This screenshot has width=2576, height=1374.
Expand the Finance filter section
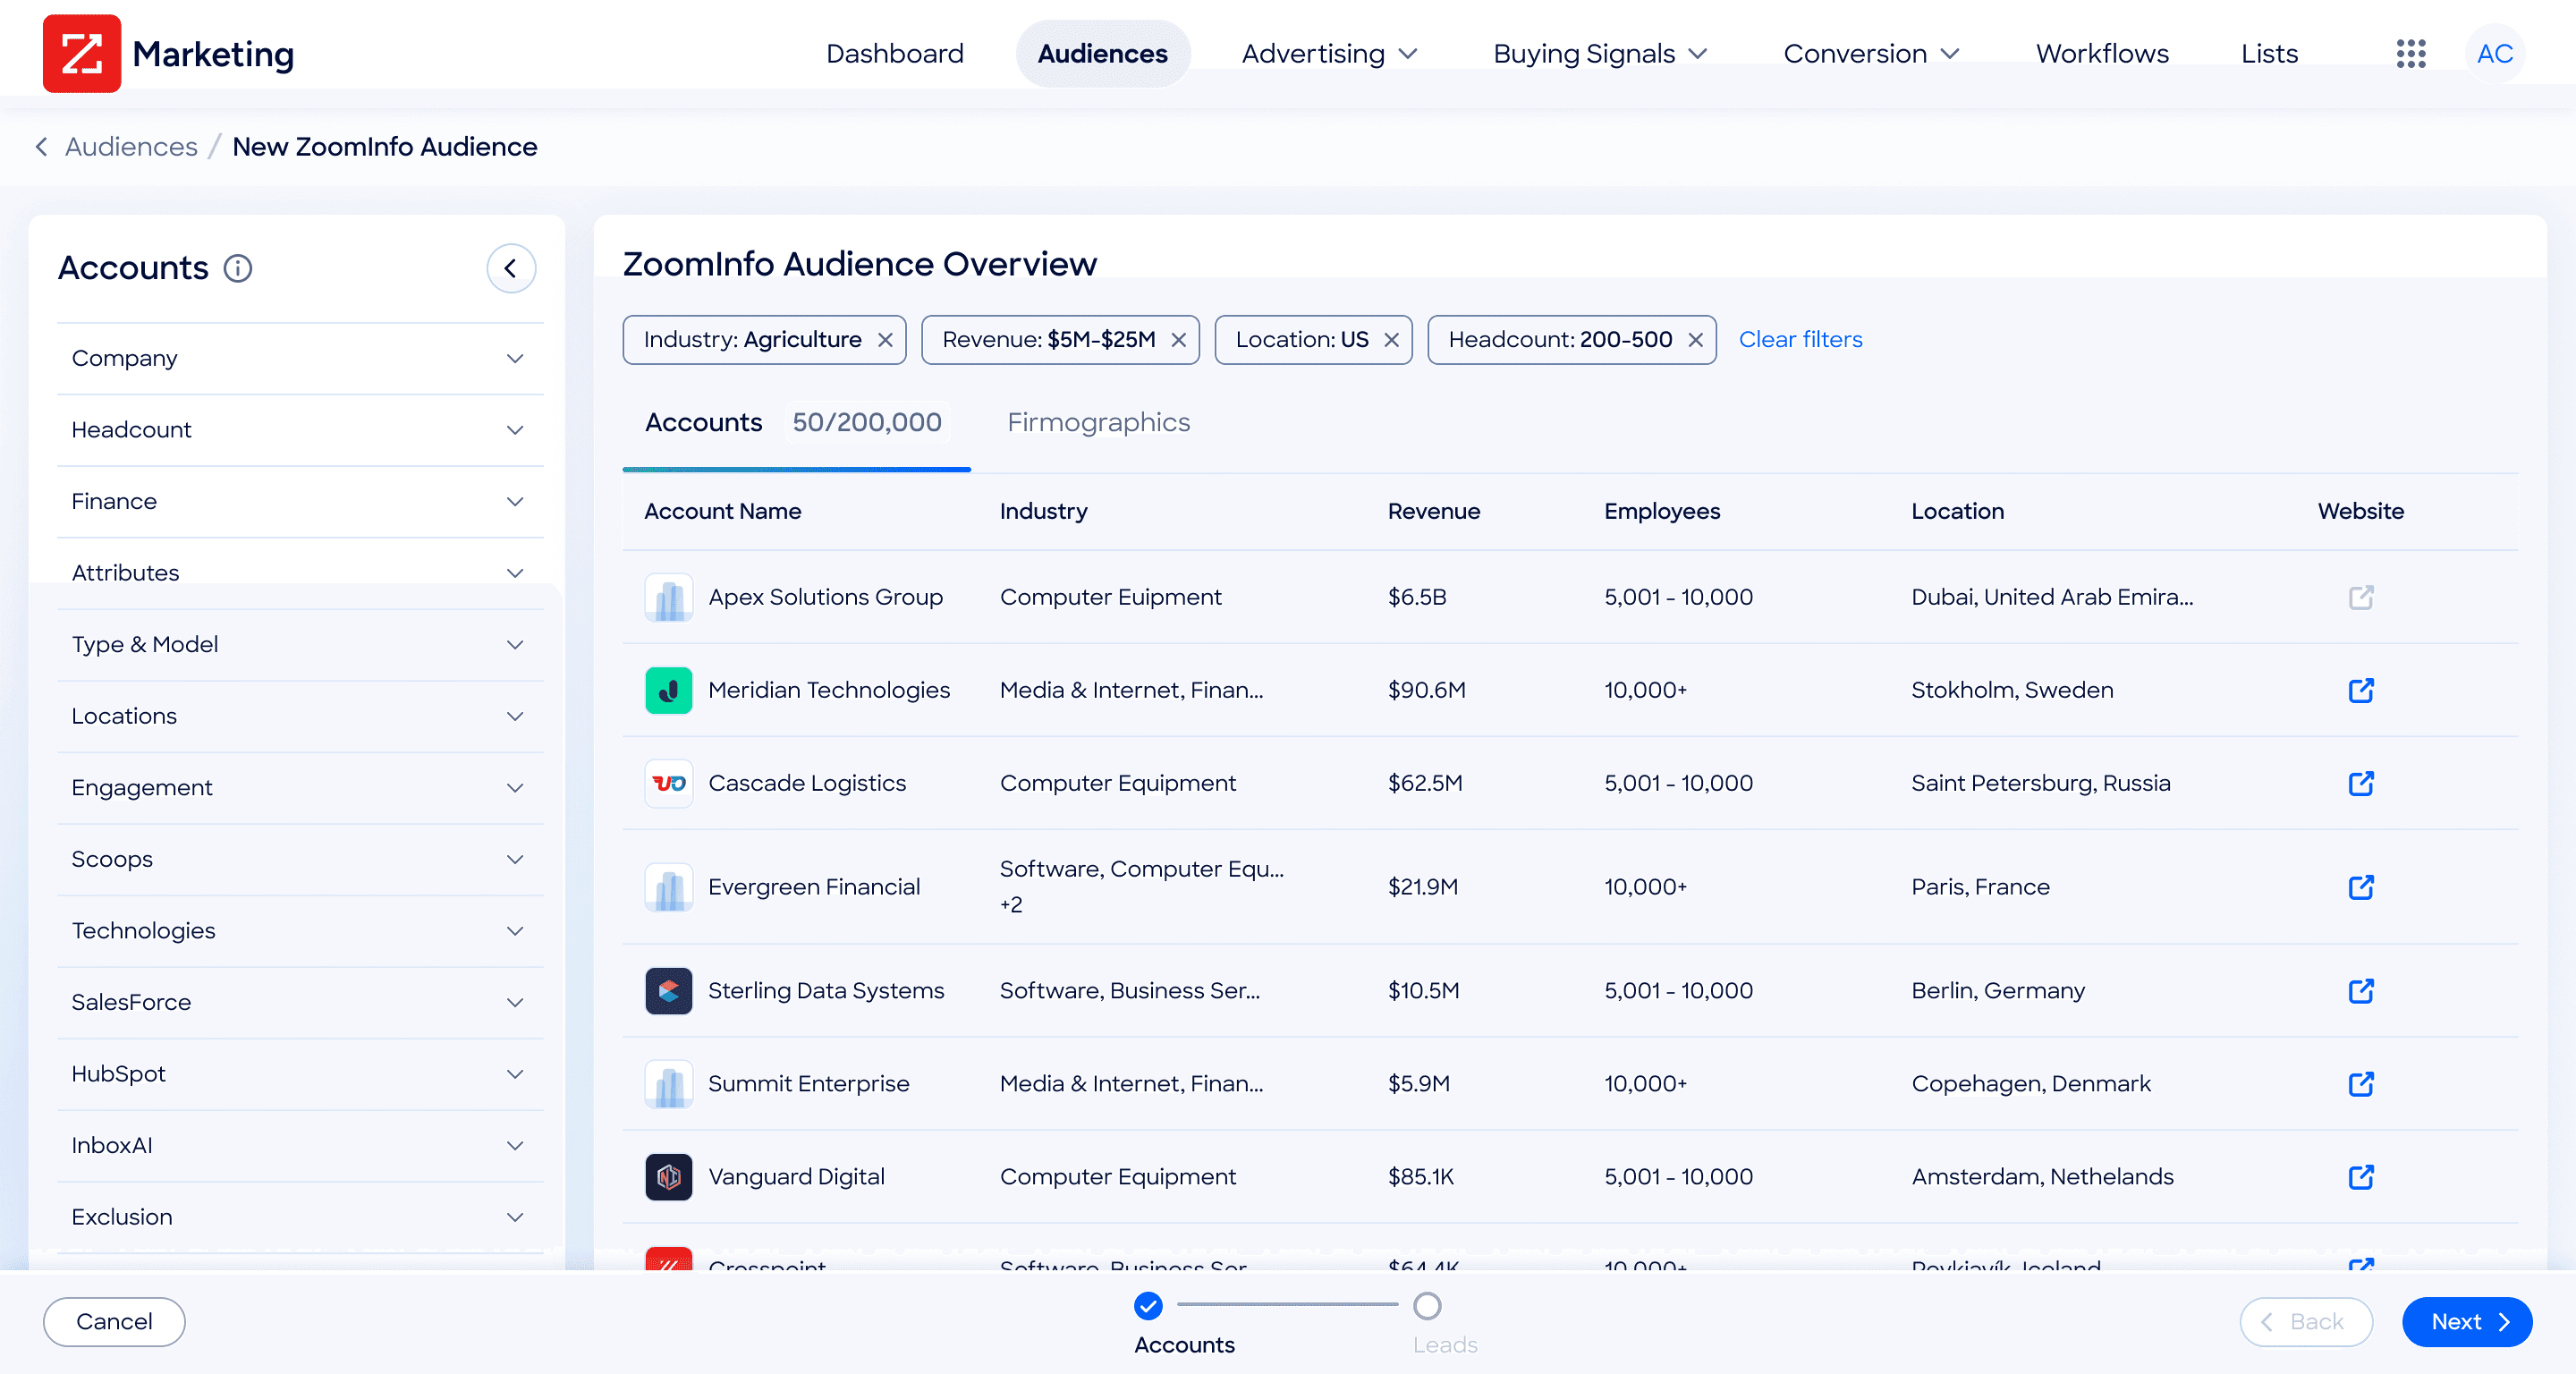pos(300,502)
